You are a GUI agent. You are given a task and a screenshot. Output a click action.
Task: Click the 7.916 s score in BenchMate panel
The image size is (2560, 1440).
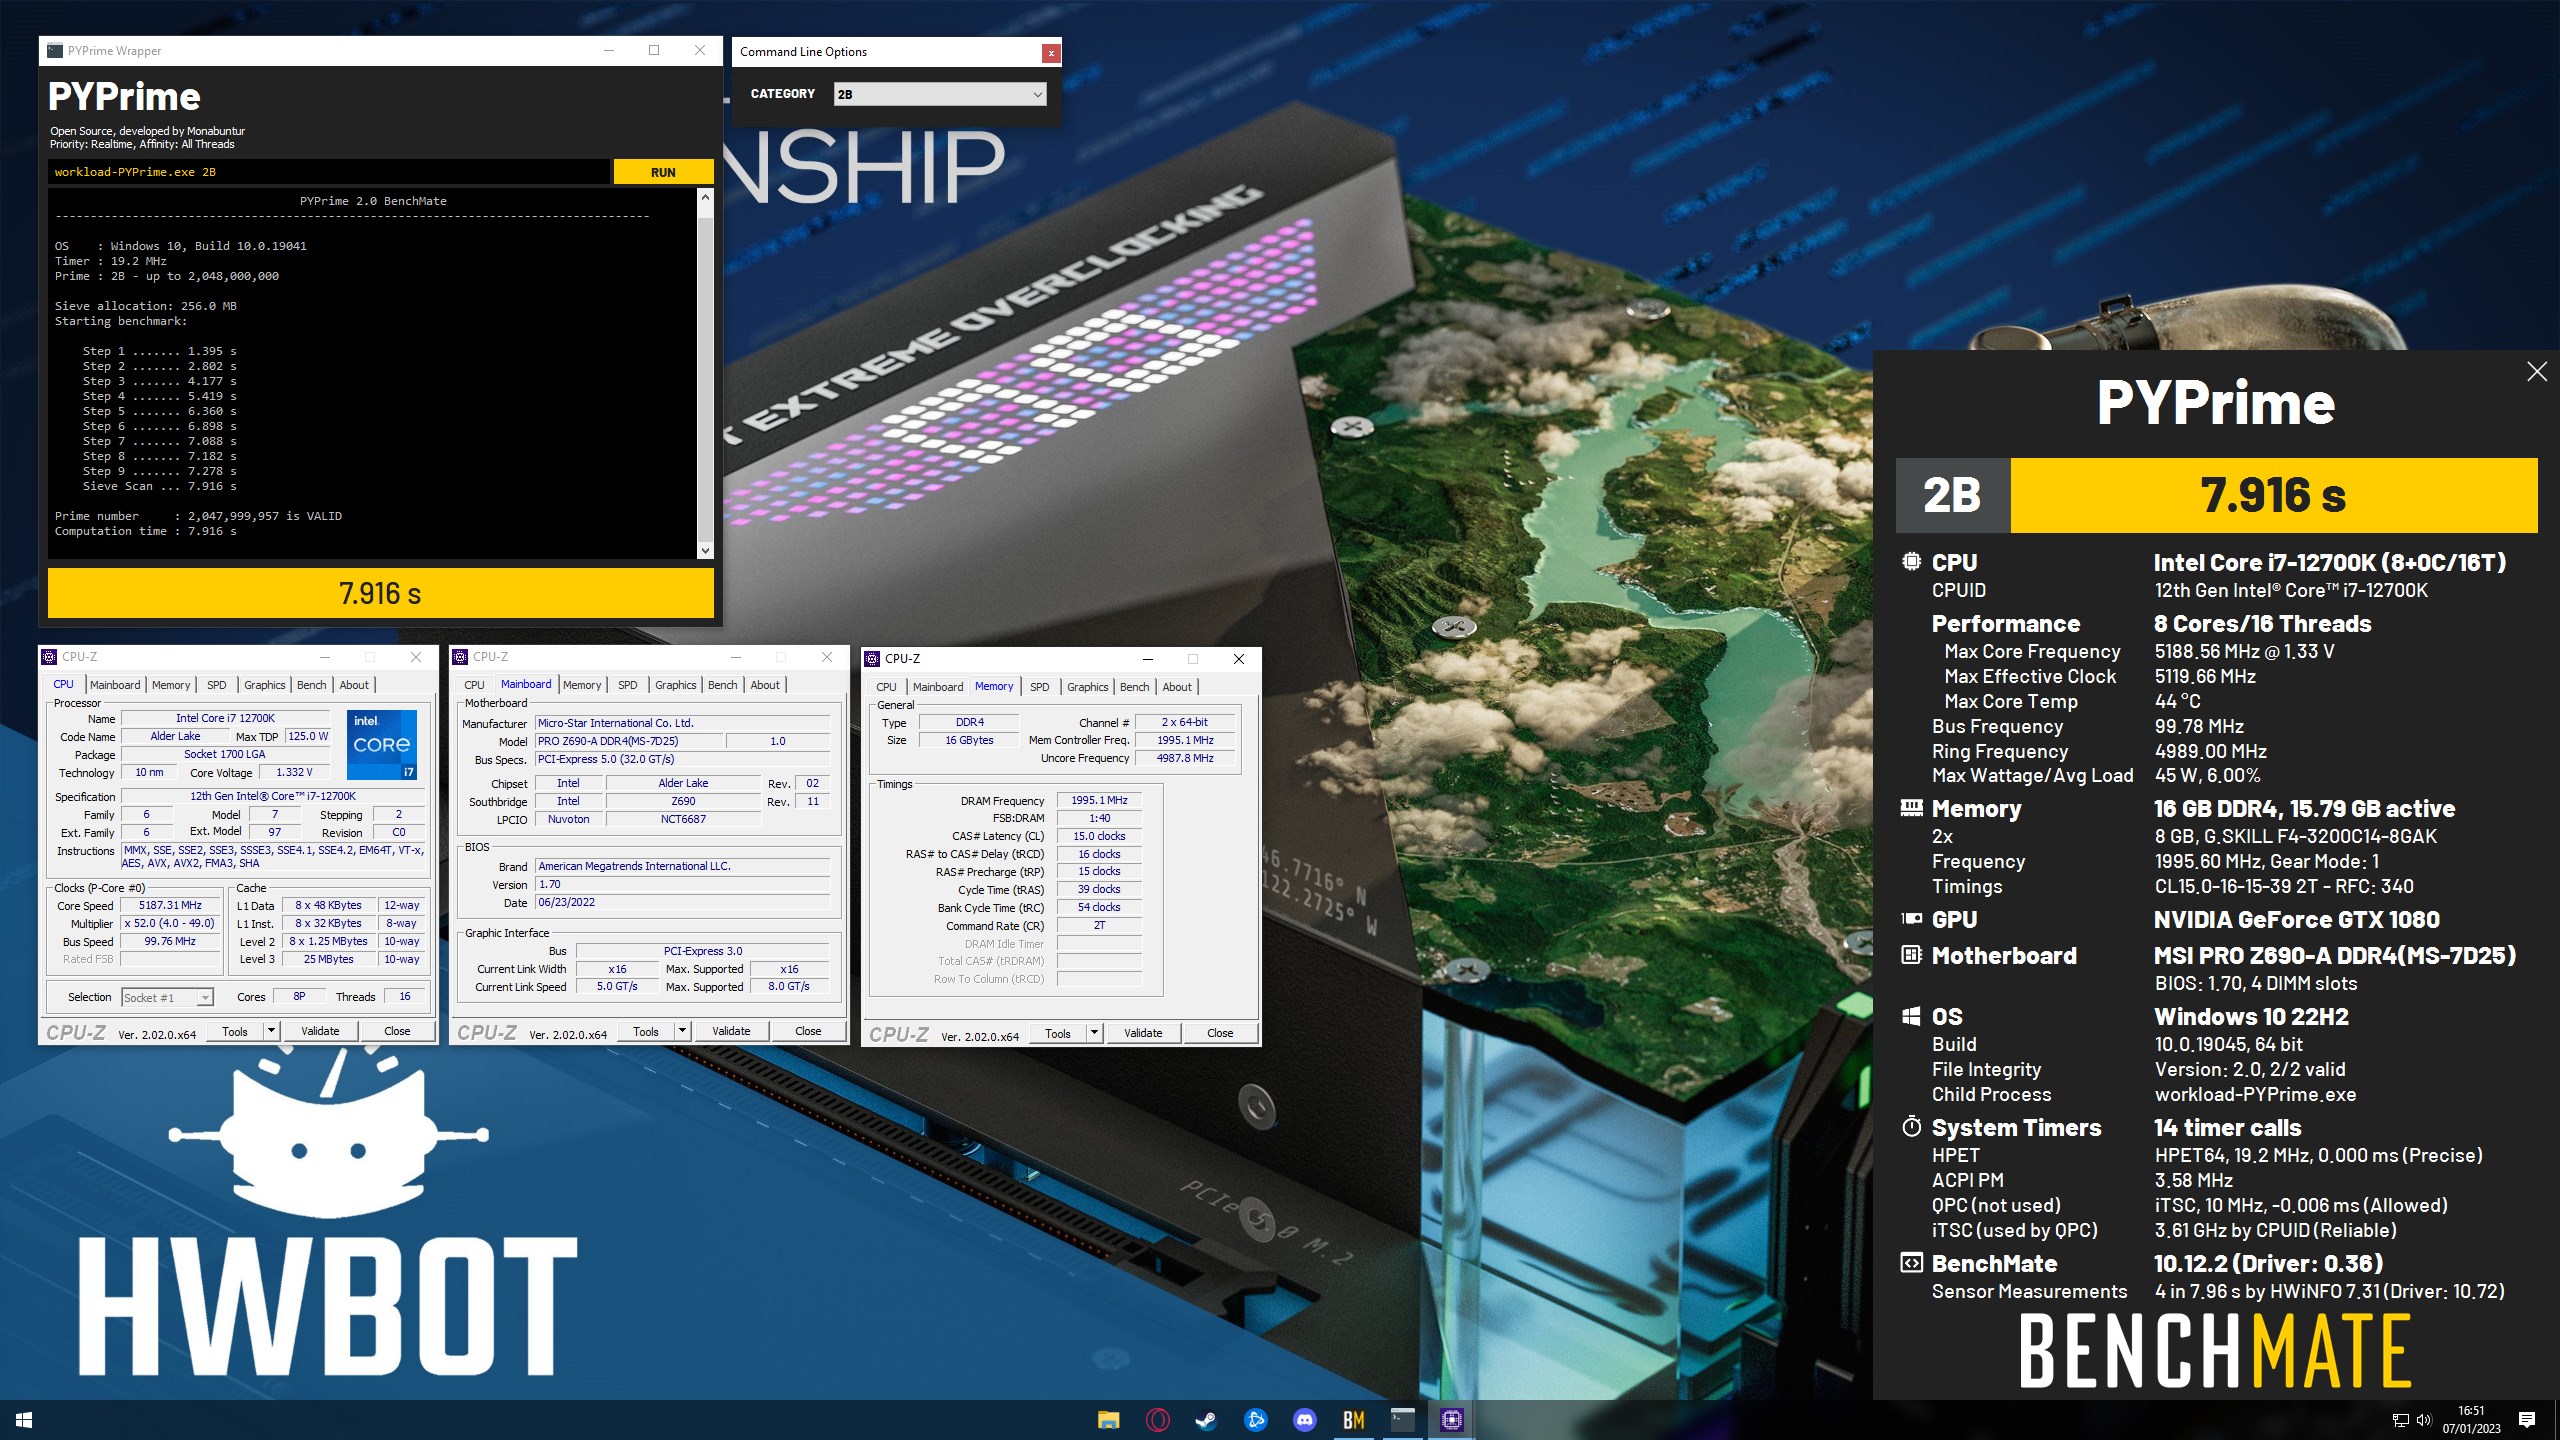2273,495
